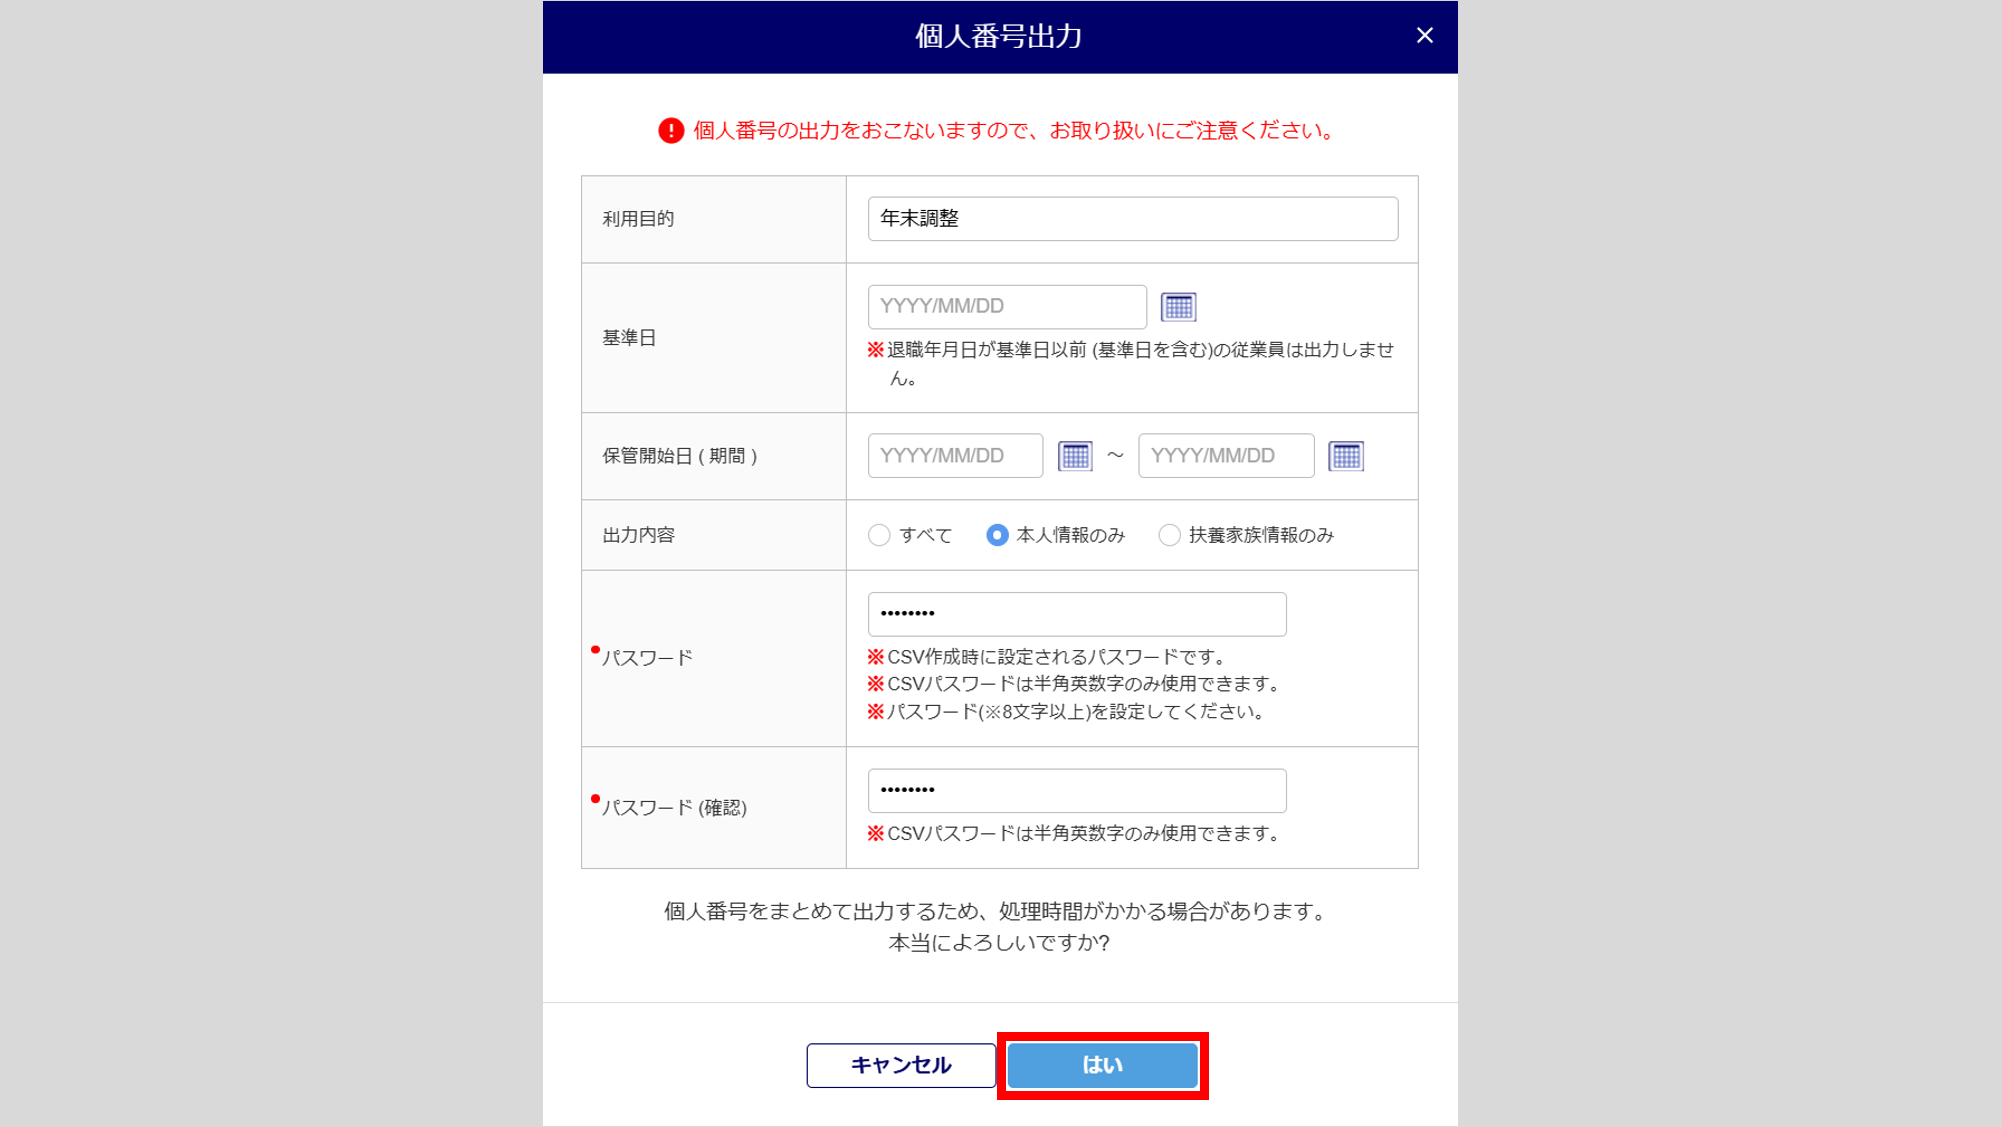Click the 出力内容 row label

click(638, 535)
